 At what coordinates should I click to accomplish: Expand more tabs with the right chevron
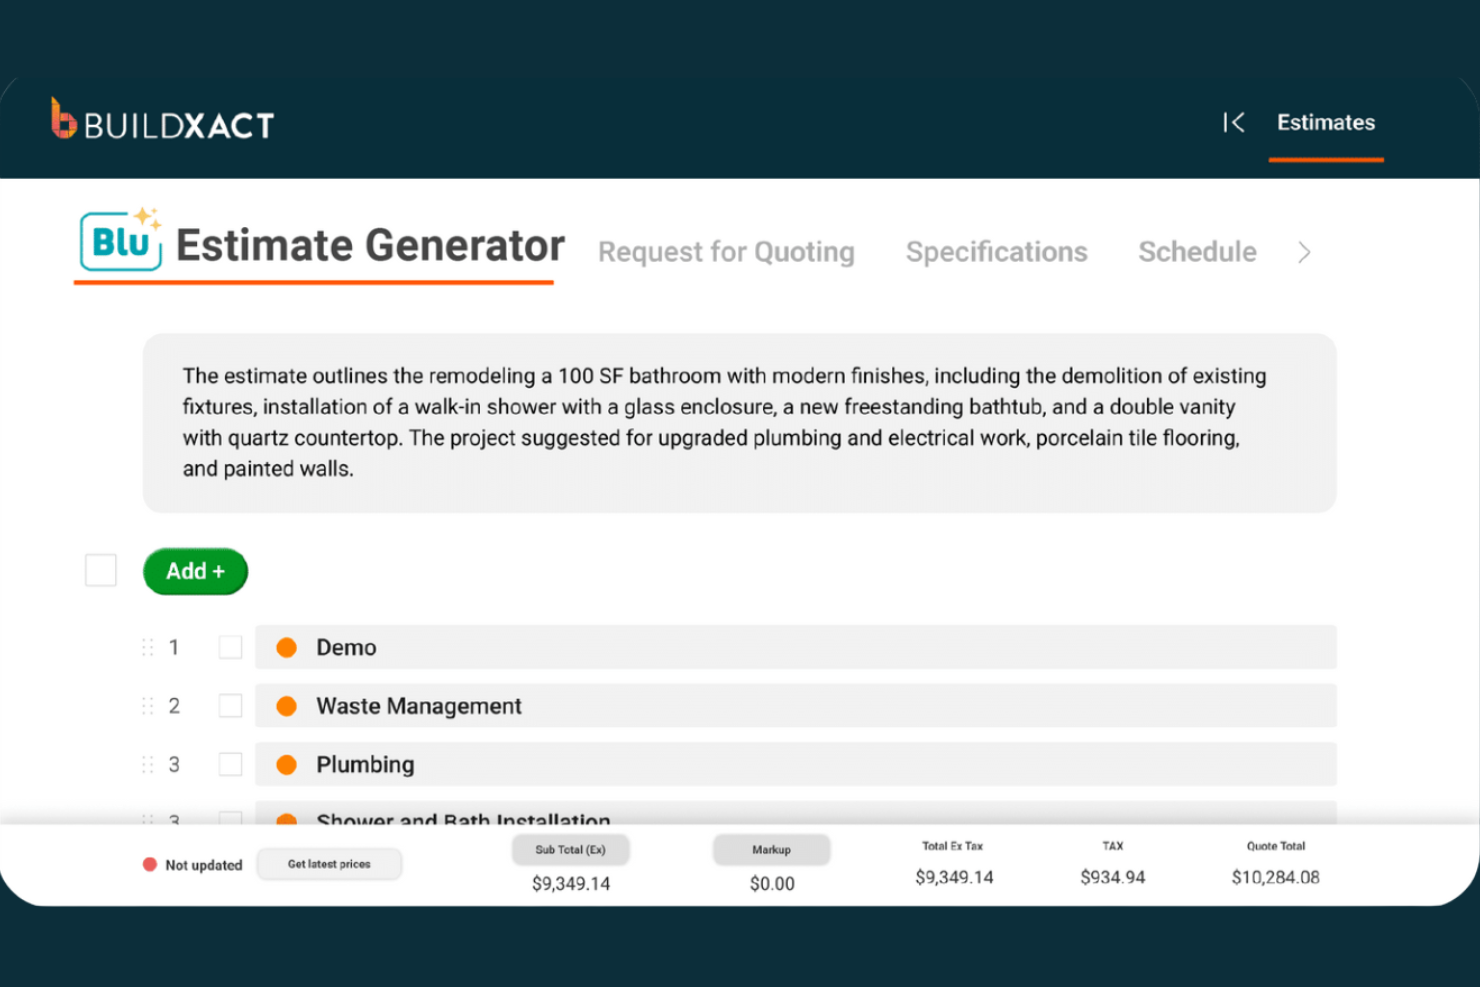(x=1304, y=252)
